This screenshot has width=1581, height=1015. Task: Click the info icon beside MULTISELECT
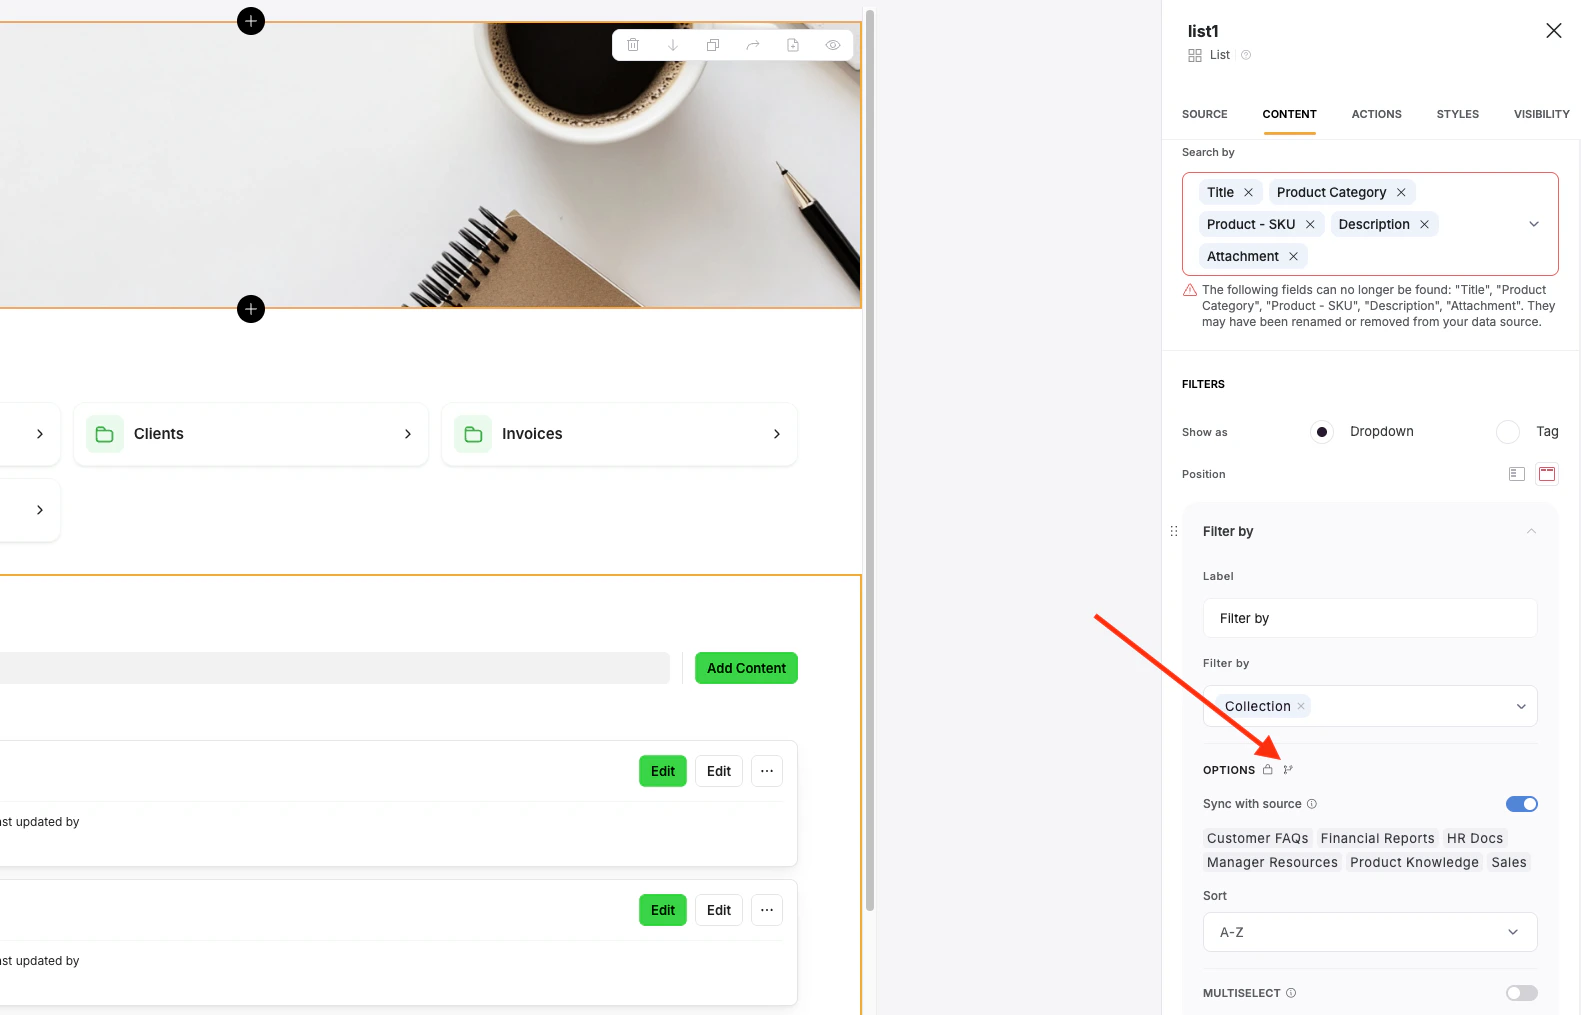1291,993
